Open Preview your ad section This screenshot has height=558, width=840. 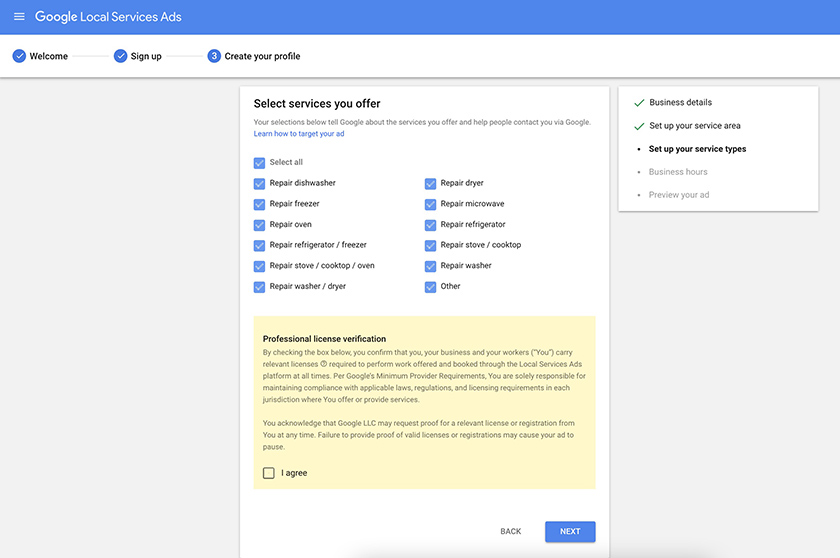pyautogui.click(x=679, y=195)
